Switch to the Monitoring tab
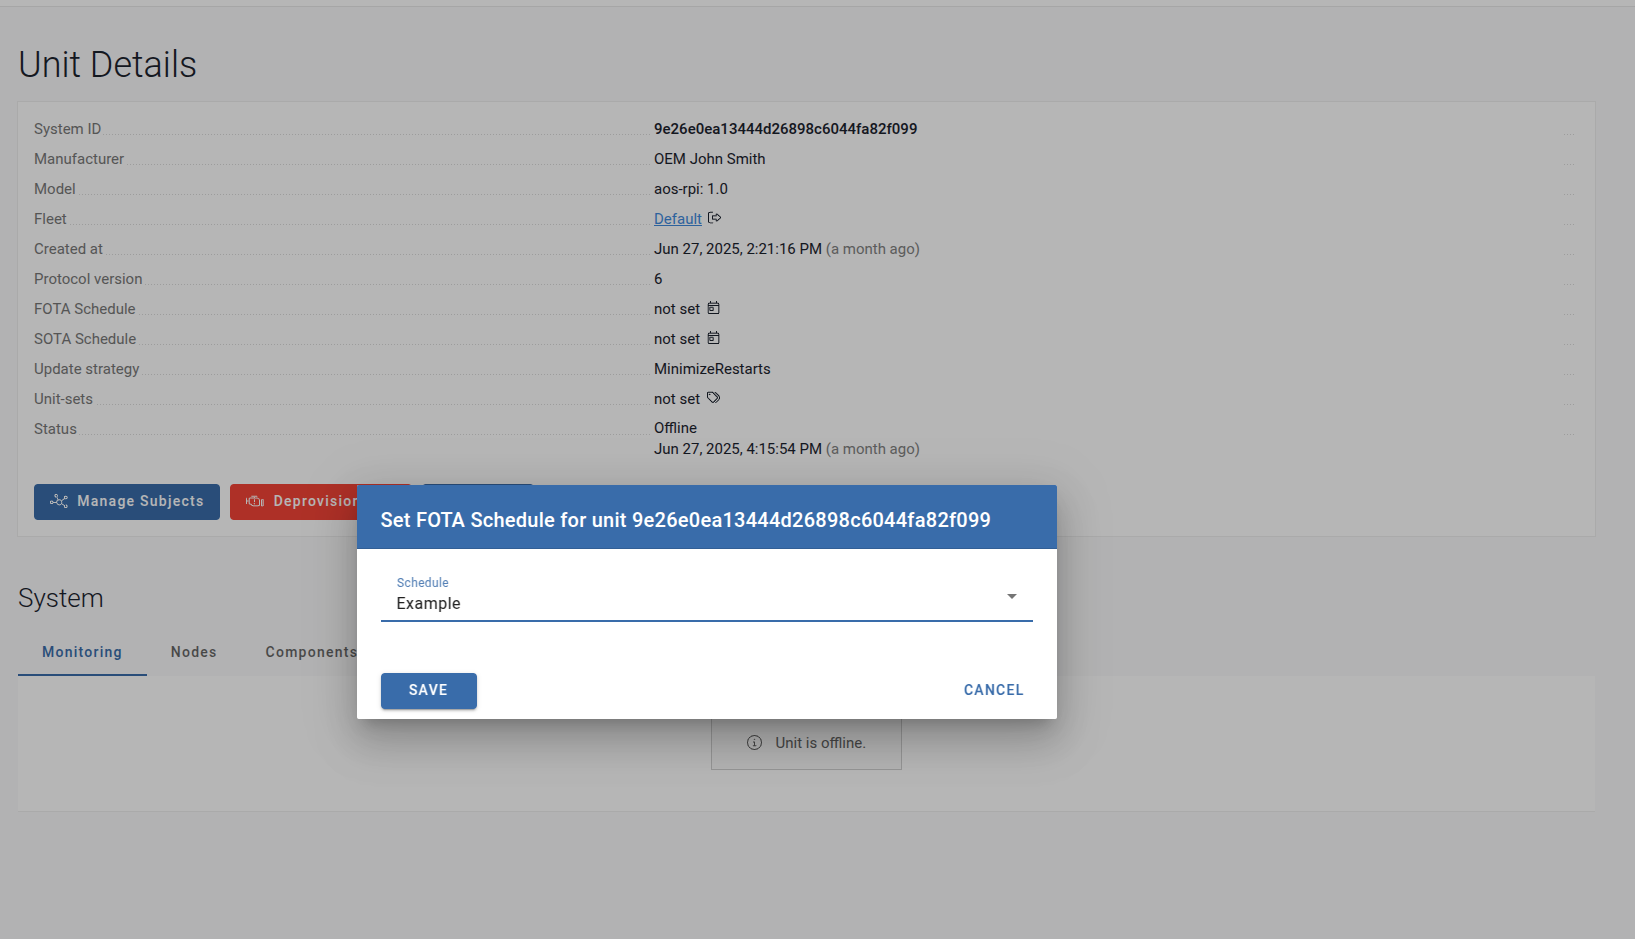Image resolution: width=1635 pixels, height=939 pixels. [82, 652]
